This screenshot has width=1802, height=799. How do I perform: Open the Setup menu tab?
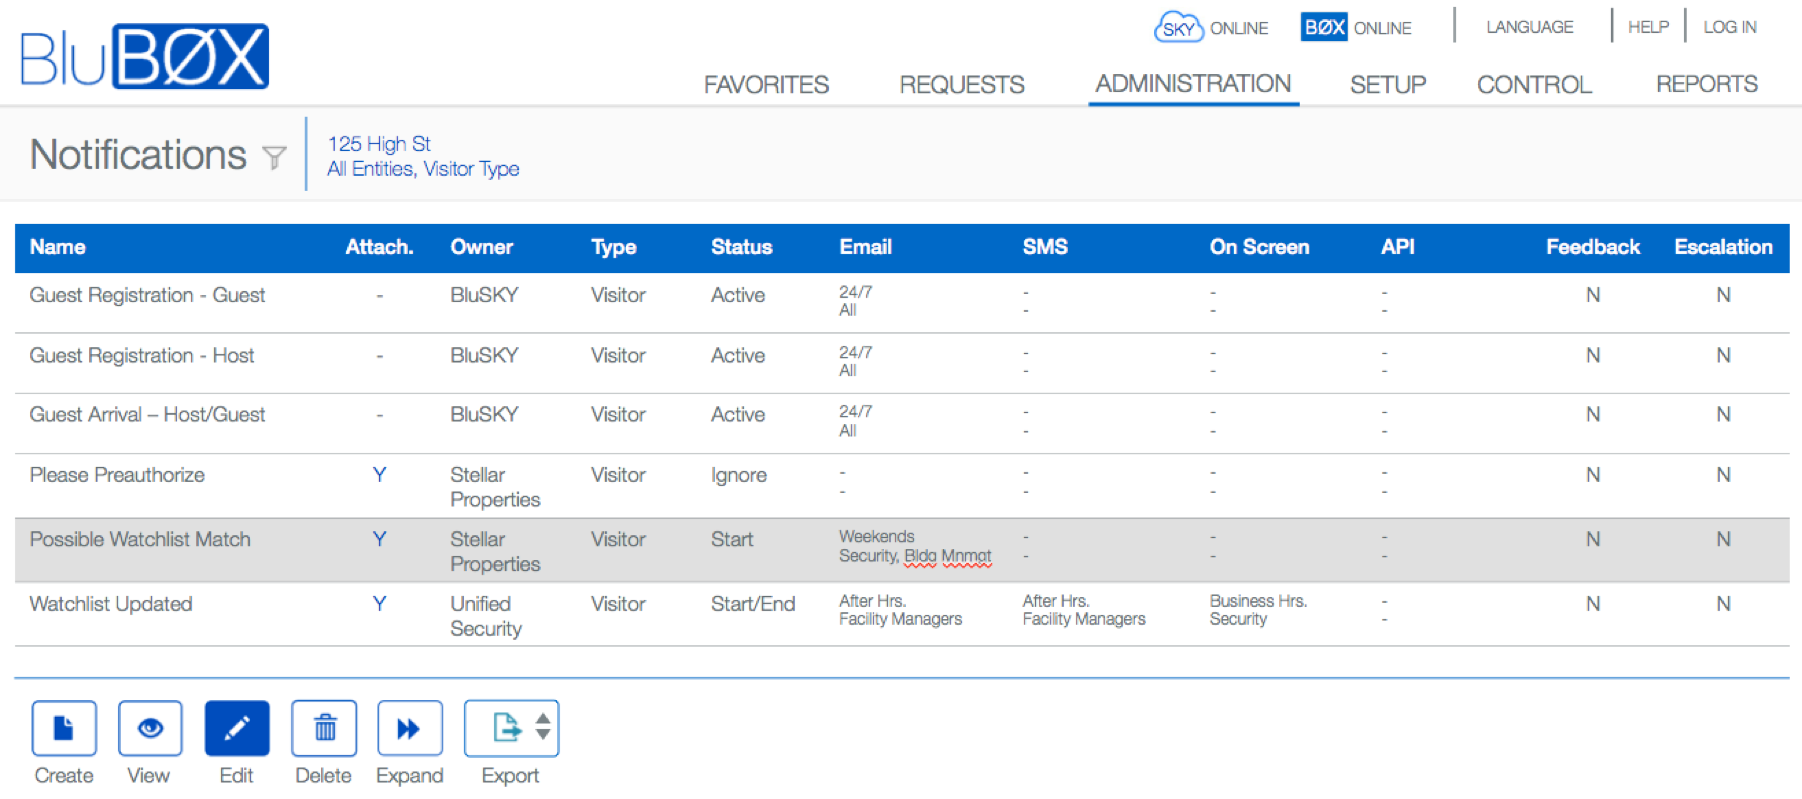click(x=1387, y=84)
